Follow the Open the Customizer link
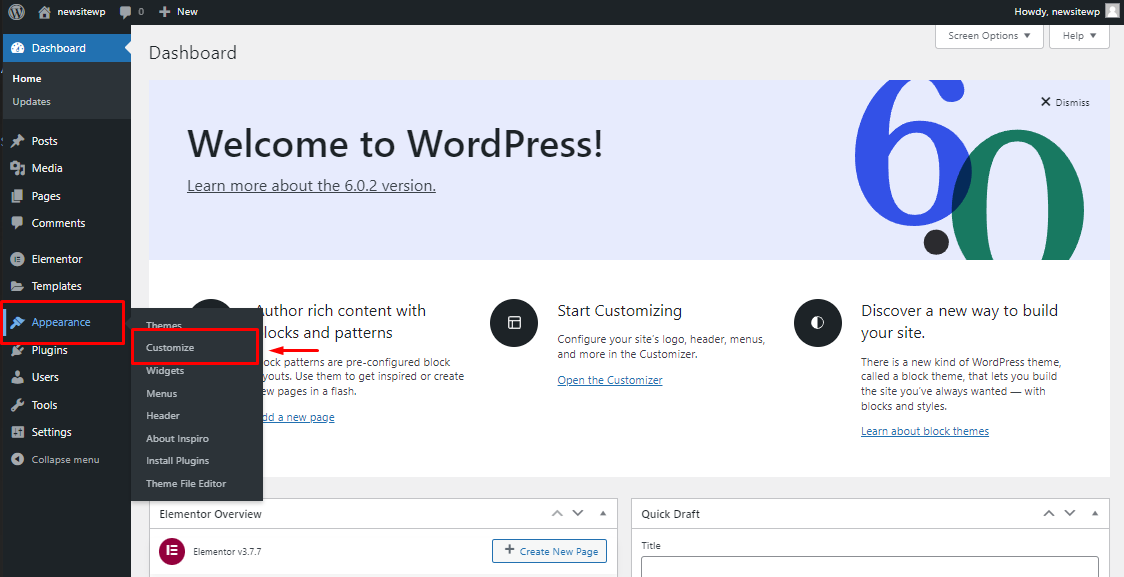Screen dimensions: 1124x577 [610, 379]
